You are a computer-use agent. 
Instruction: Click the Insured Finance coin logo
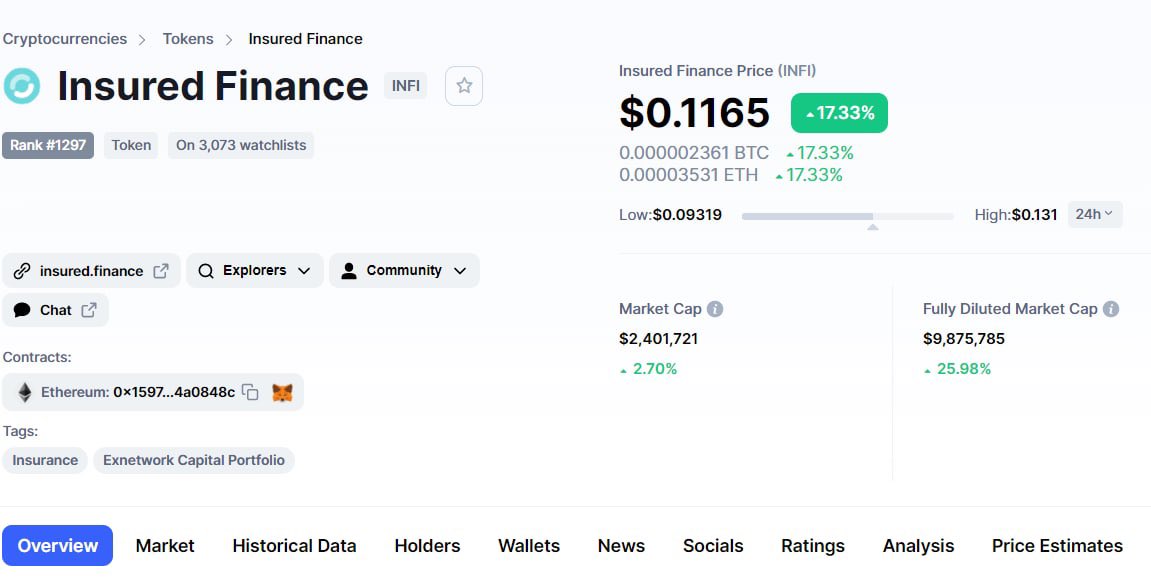pos(21,86)
